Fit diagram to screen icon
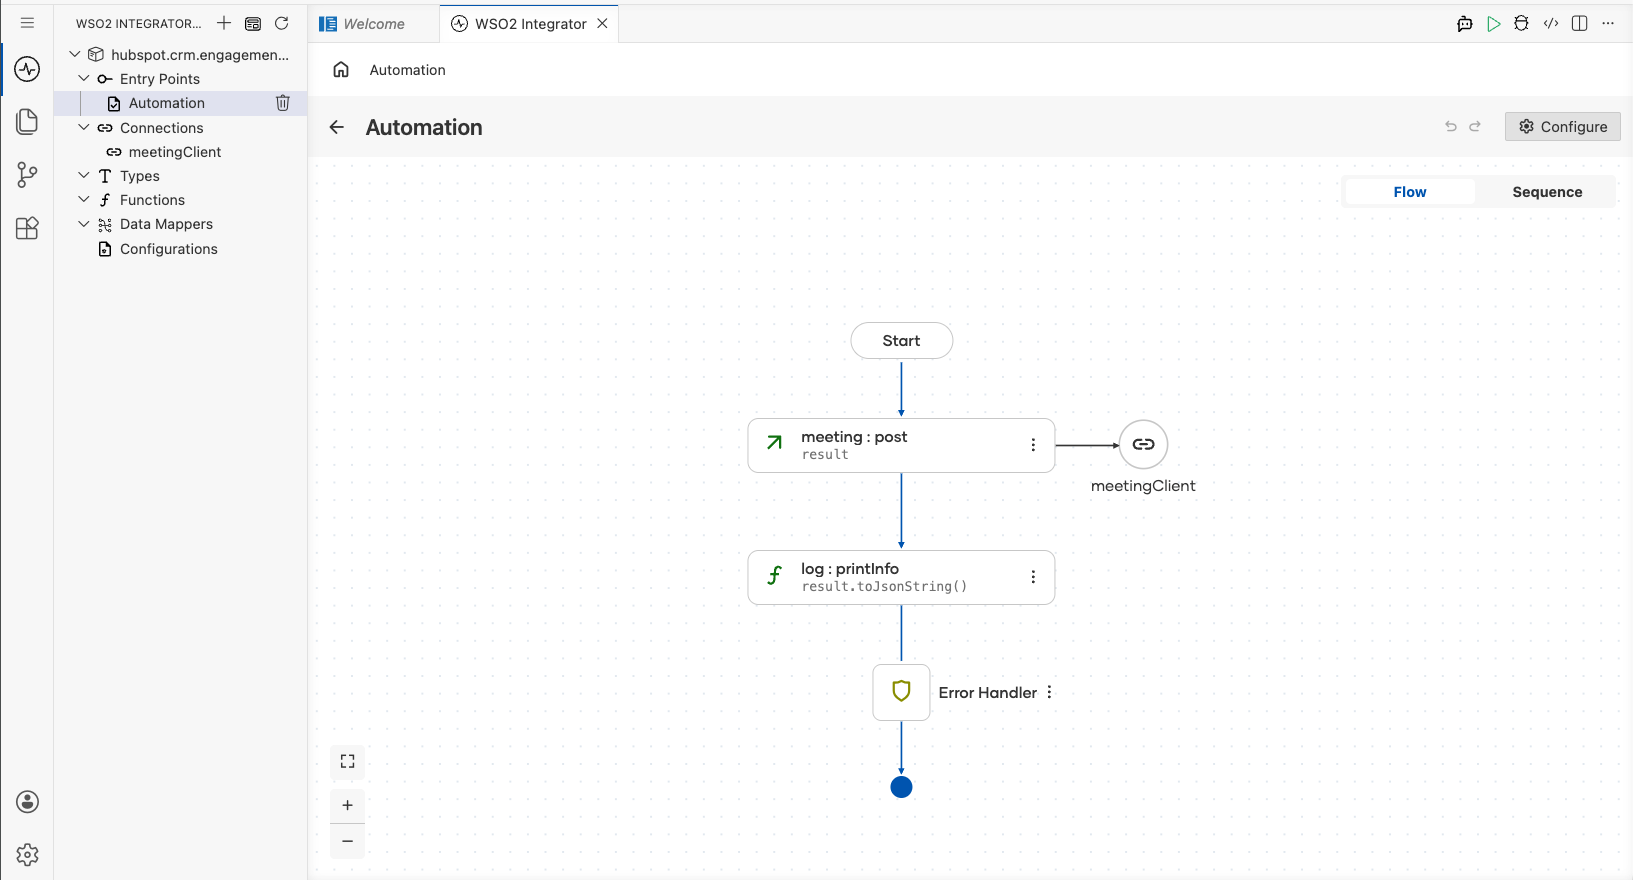The height and width of the screenshot is (880, 1633). pyautogui.click(x=348, y=762)
